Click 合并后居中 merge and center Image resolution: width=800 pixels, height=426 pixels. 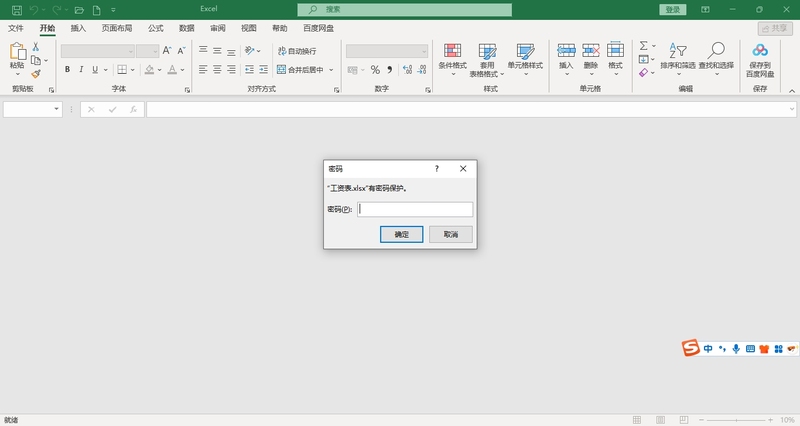pos(300,70)
